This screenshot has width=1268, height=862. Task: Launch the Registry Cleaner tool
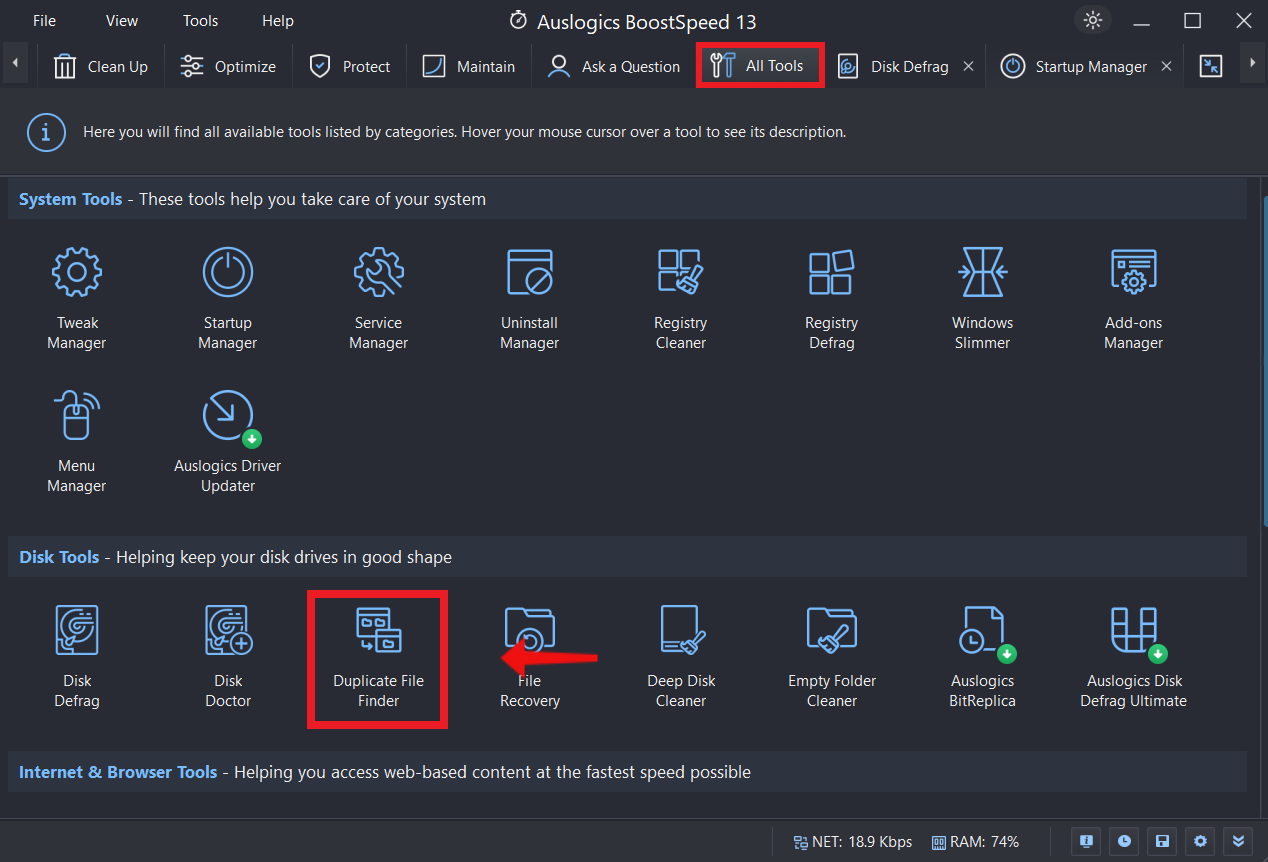point(681,299)
